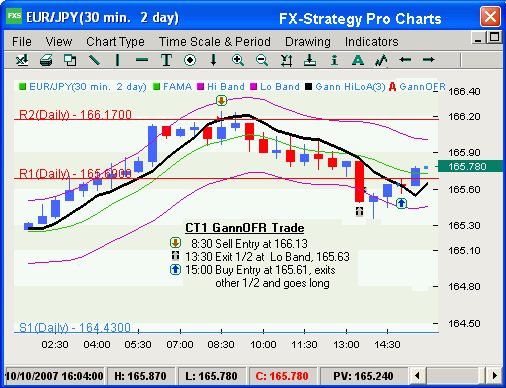
Task: Click the zoom in magnifier icon
Action: pyautogui.click(x=238, y=60)
